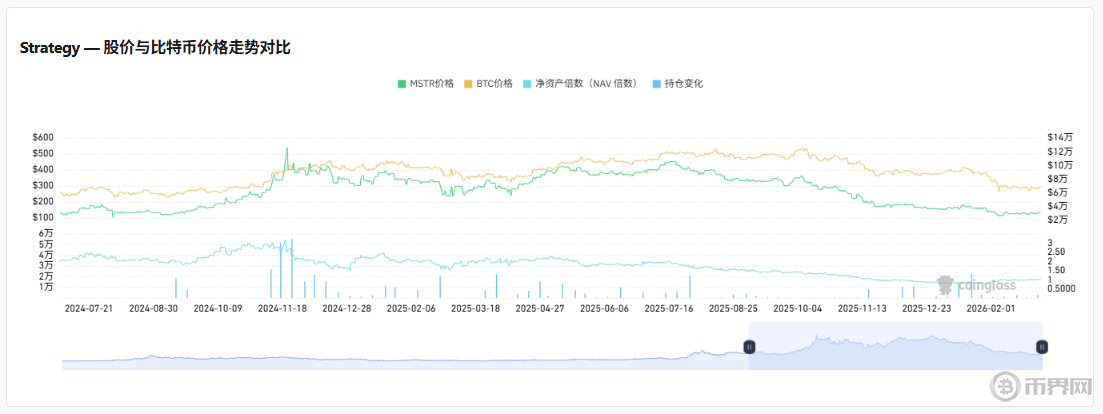Click the 3万 holdings axis label

[46, 266]
